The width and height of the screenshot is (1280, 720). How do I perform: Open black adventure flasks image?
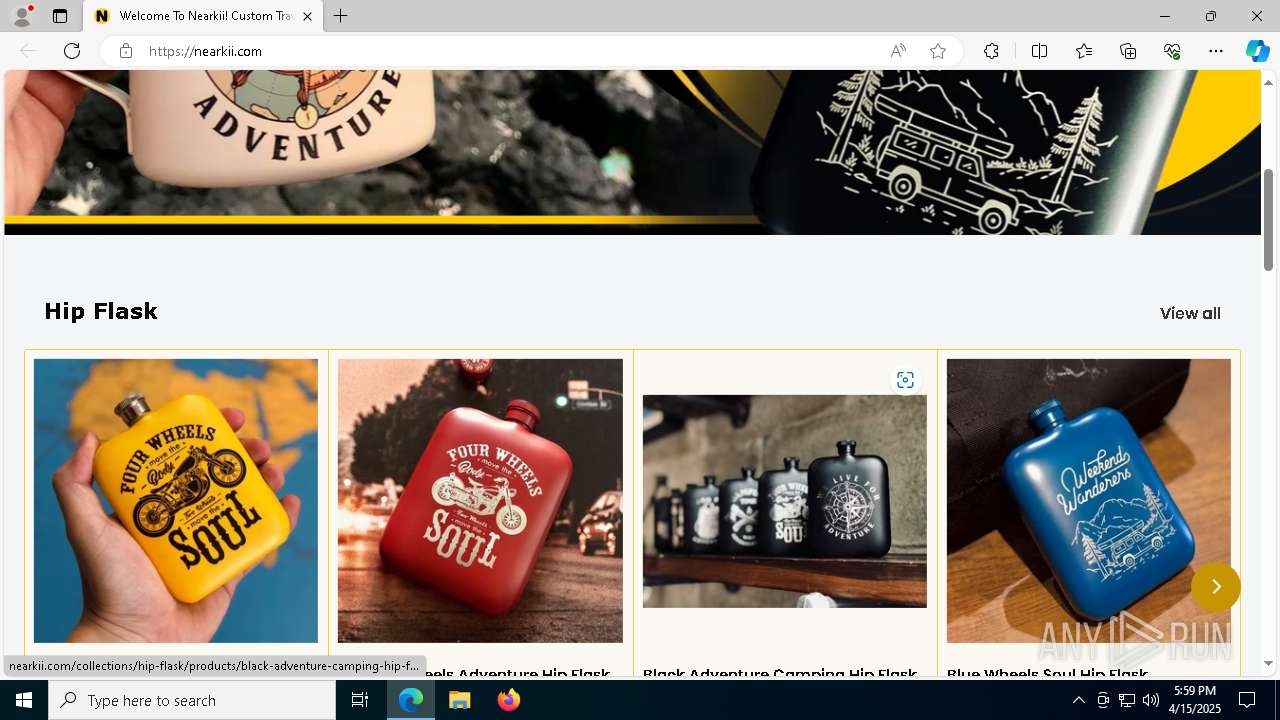785,501
